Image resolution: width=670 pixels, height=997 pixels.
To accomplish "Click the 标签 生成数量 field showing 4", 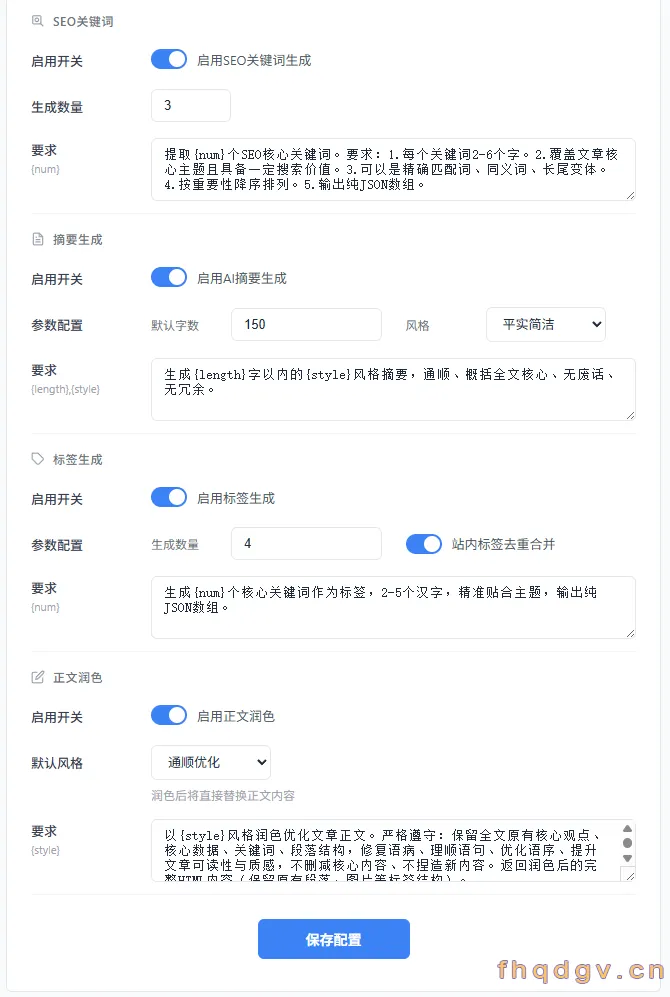I will tap(306, 544).
